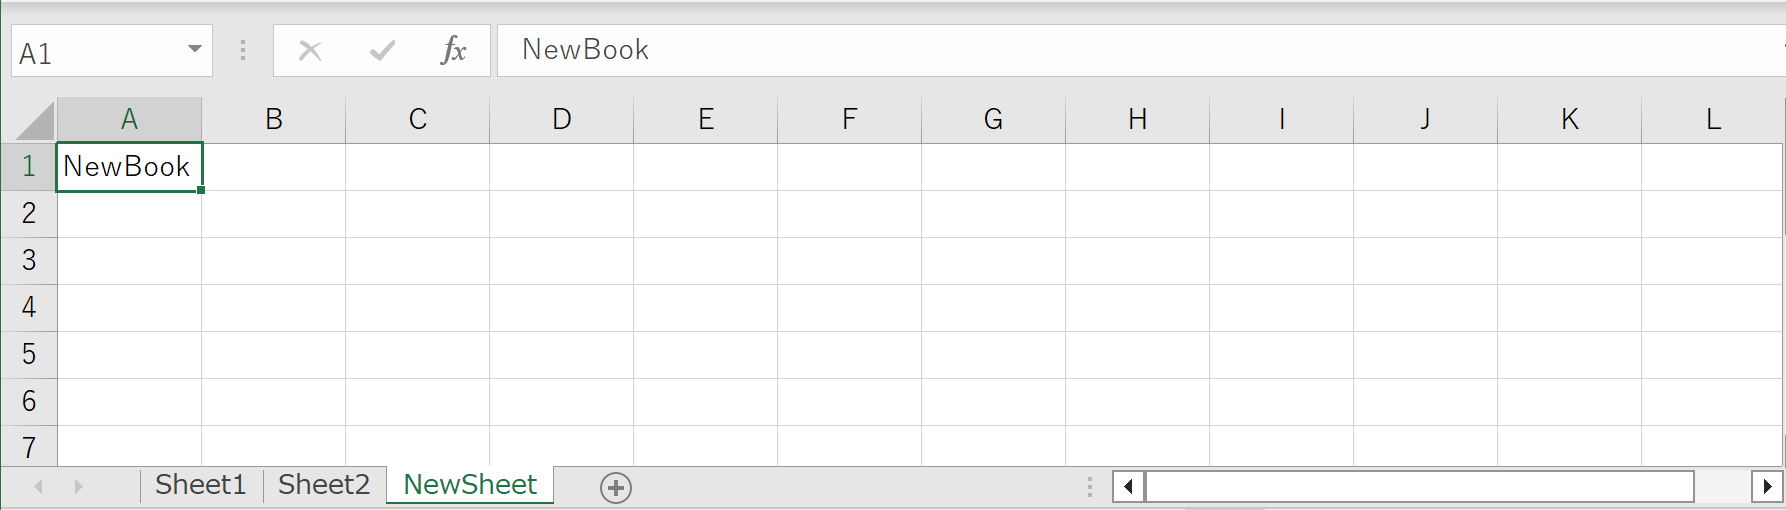Click the Insert Function fx icon

[x=453, y=50]
